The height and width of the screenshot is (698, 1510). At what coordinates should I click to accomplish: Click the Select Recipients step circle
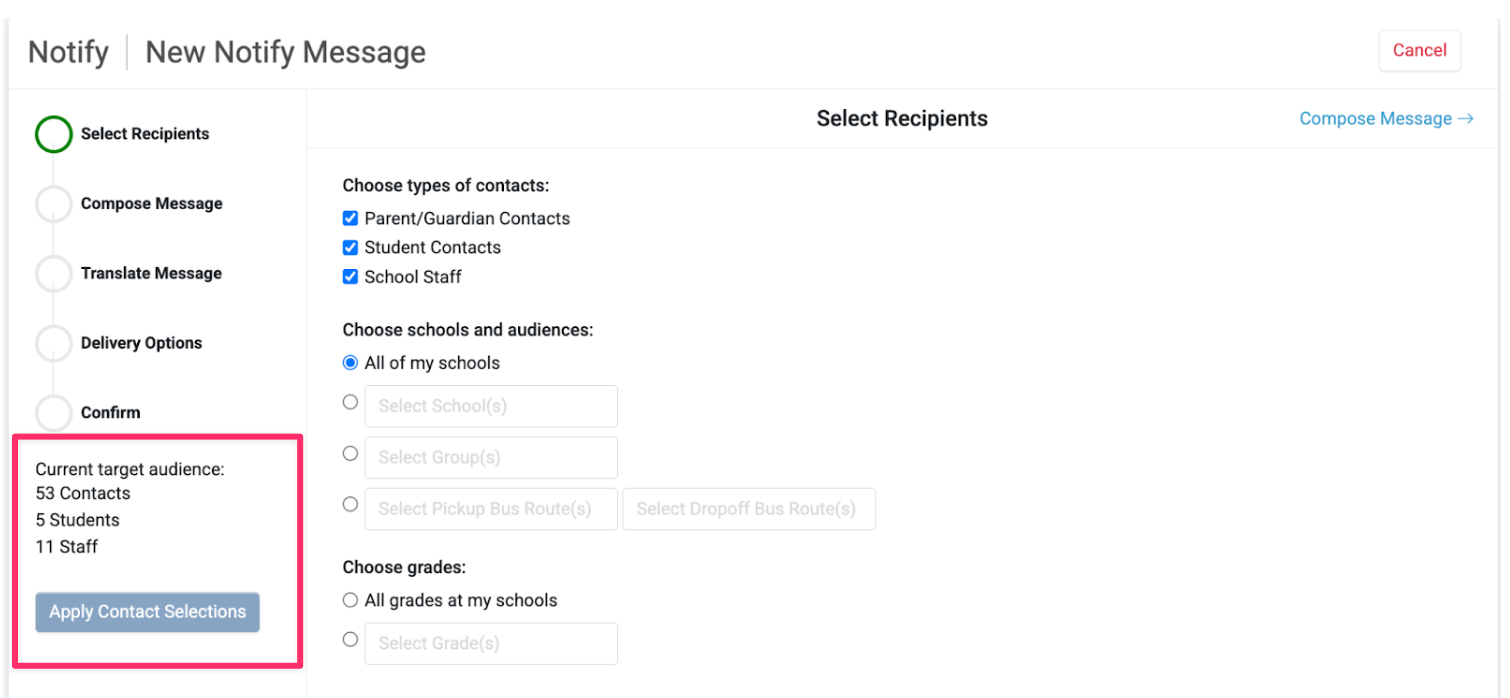(54, 134)
